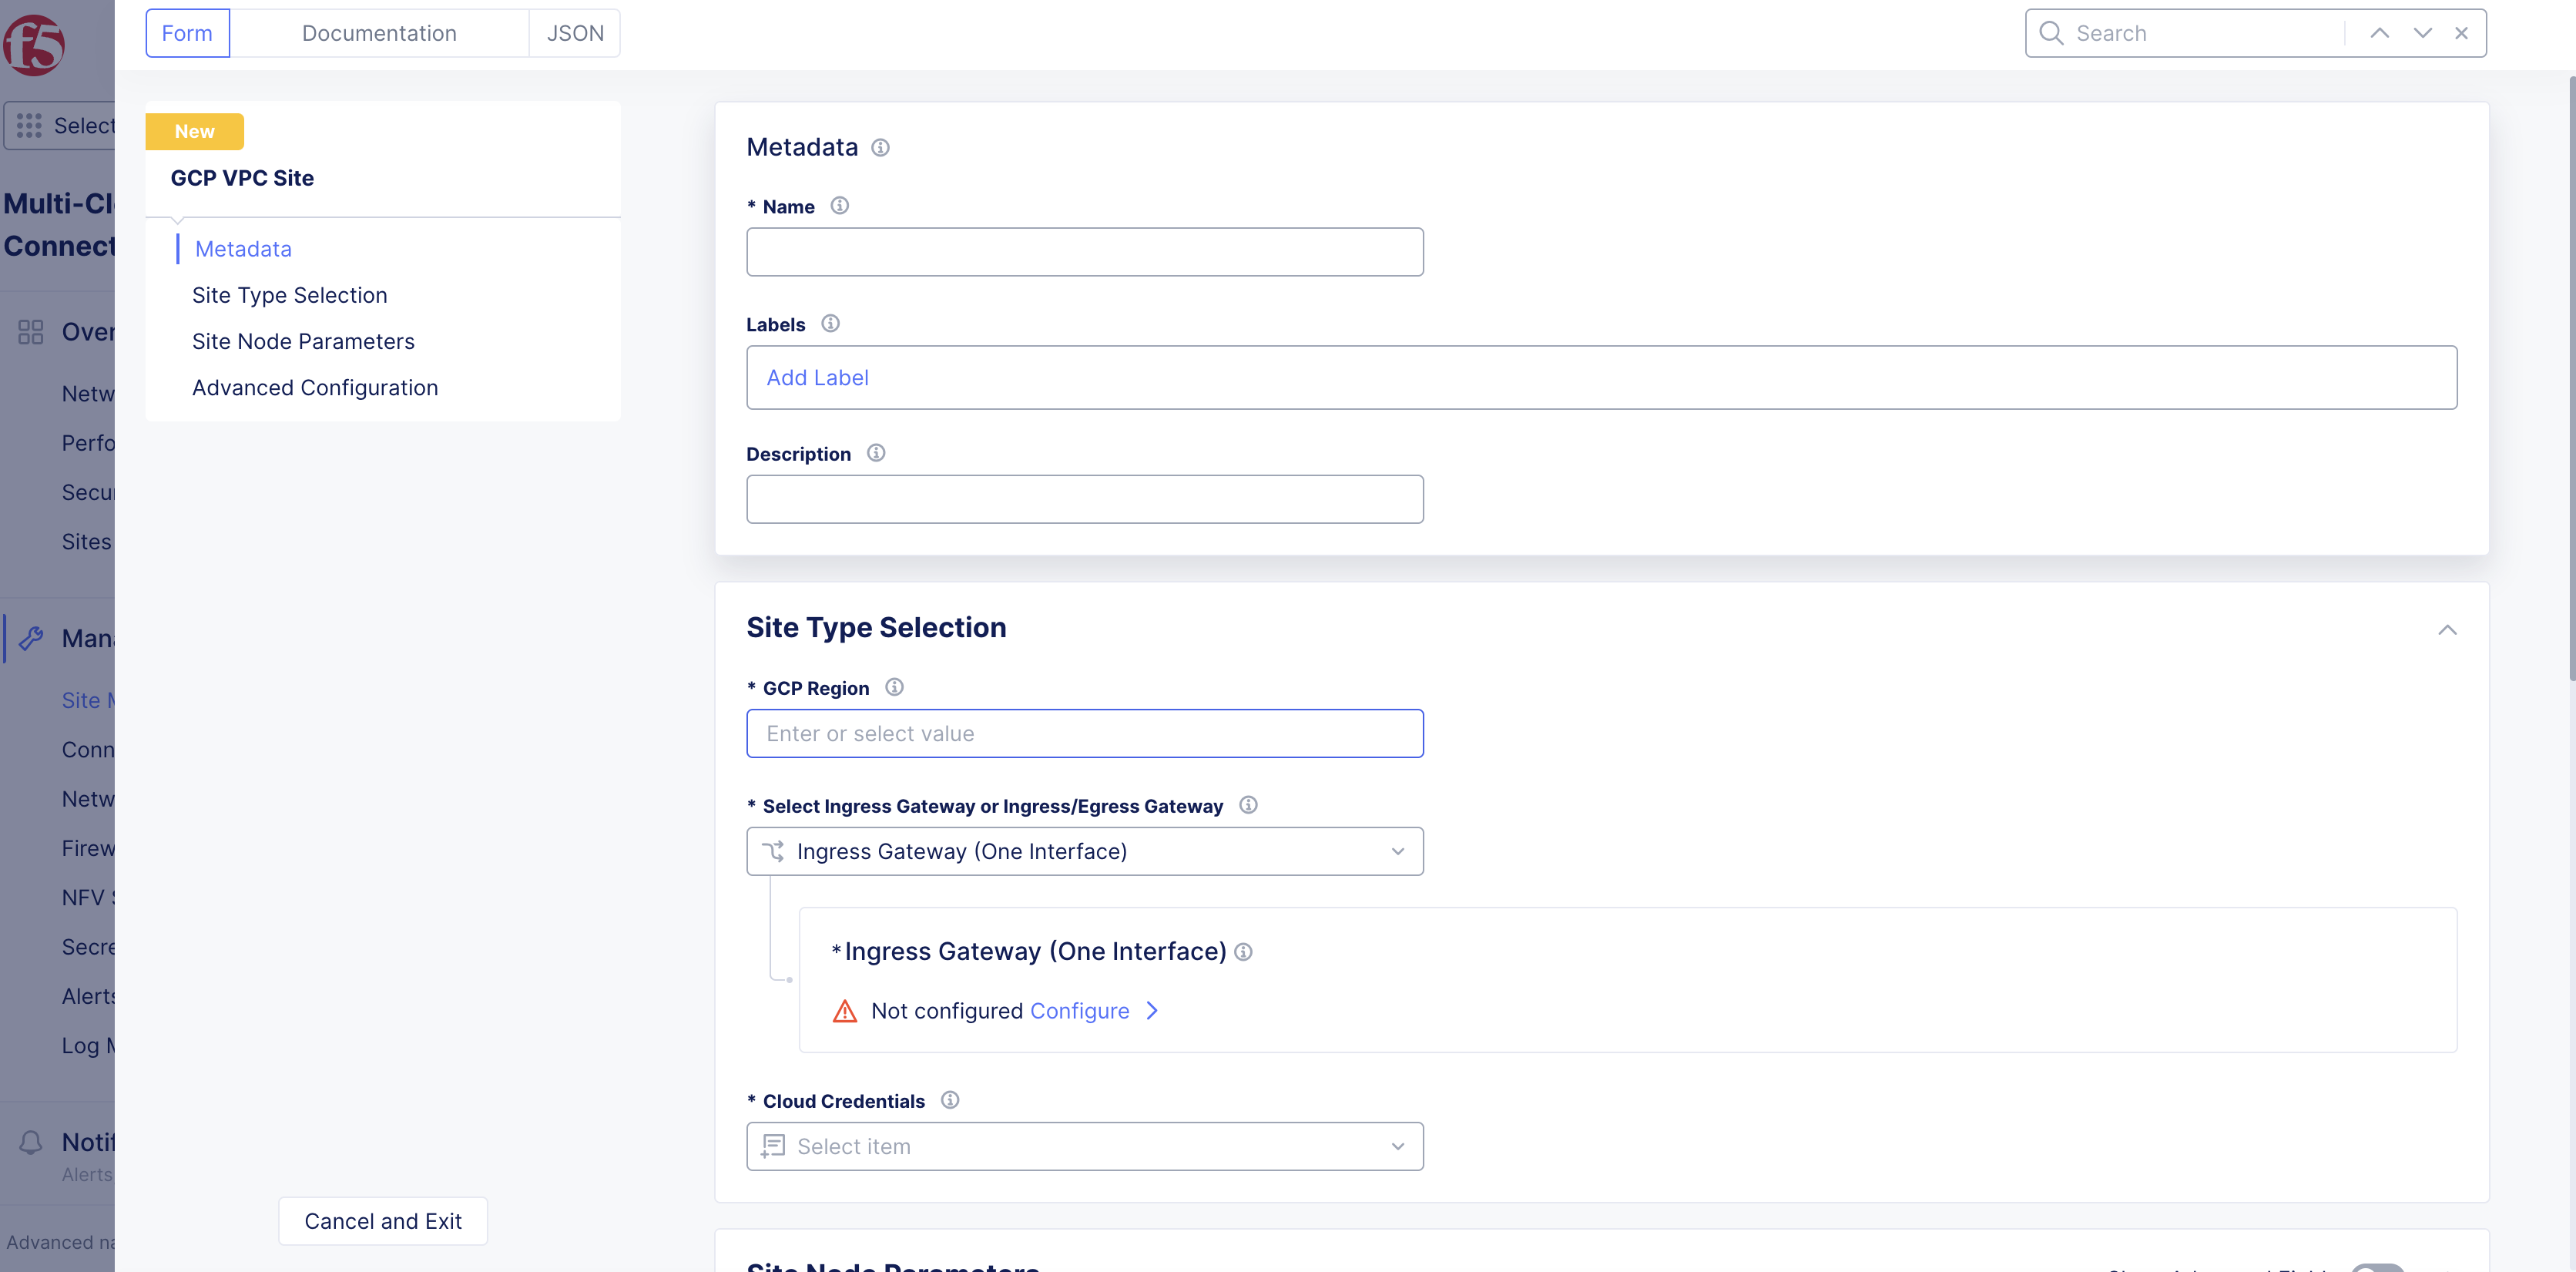
Task: Click the GCP Region input field
Action: click(x=1084, y=734)
